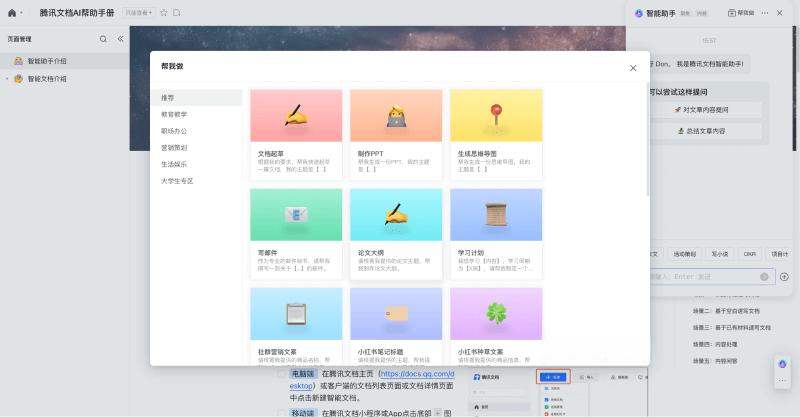This screenshot has height=417, width=800.
Task: Switch to the 职场办公 category
Action: tap(174, 131)
